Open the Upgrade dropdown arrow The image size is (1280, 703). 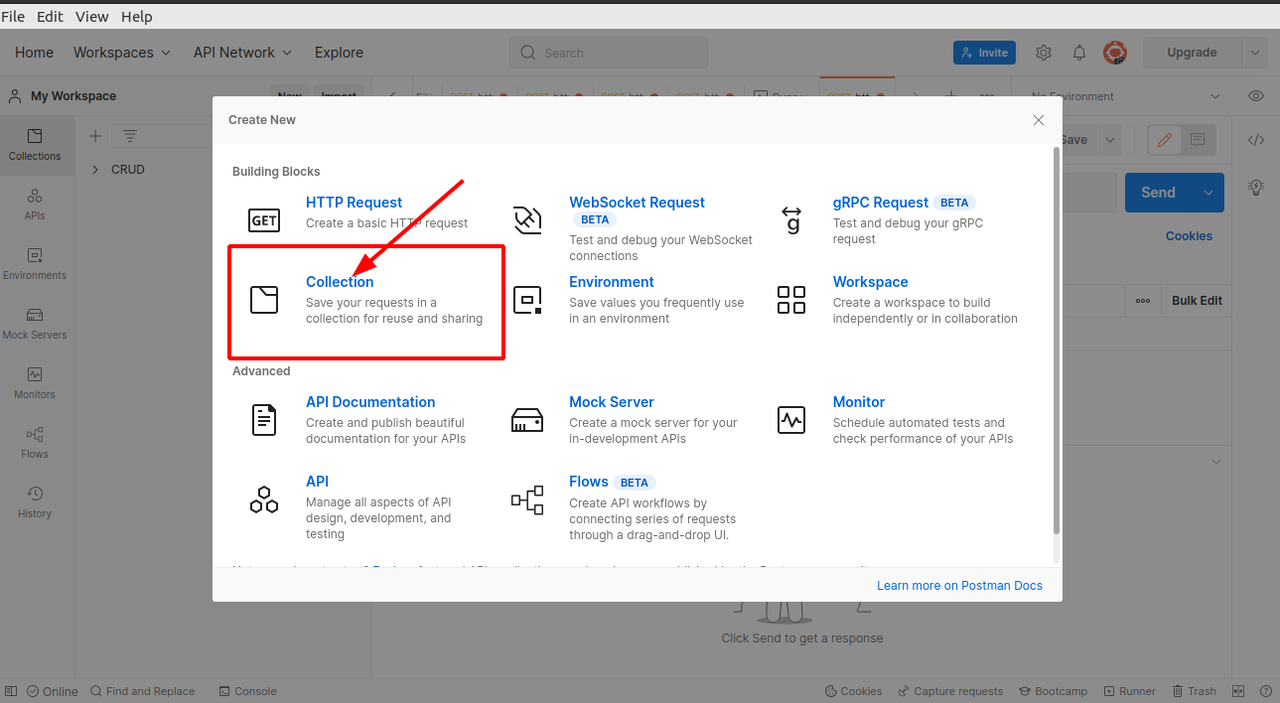point(1254,52)
